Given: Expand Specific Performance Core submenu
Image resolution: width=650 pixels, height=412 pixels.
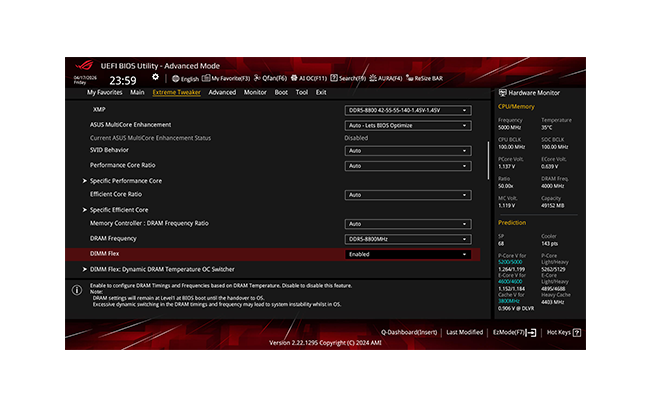Looking at the screenshot, I should (x=122, y=181).
